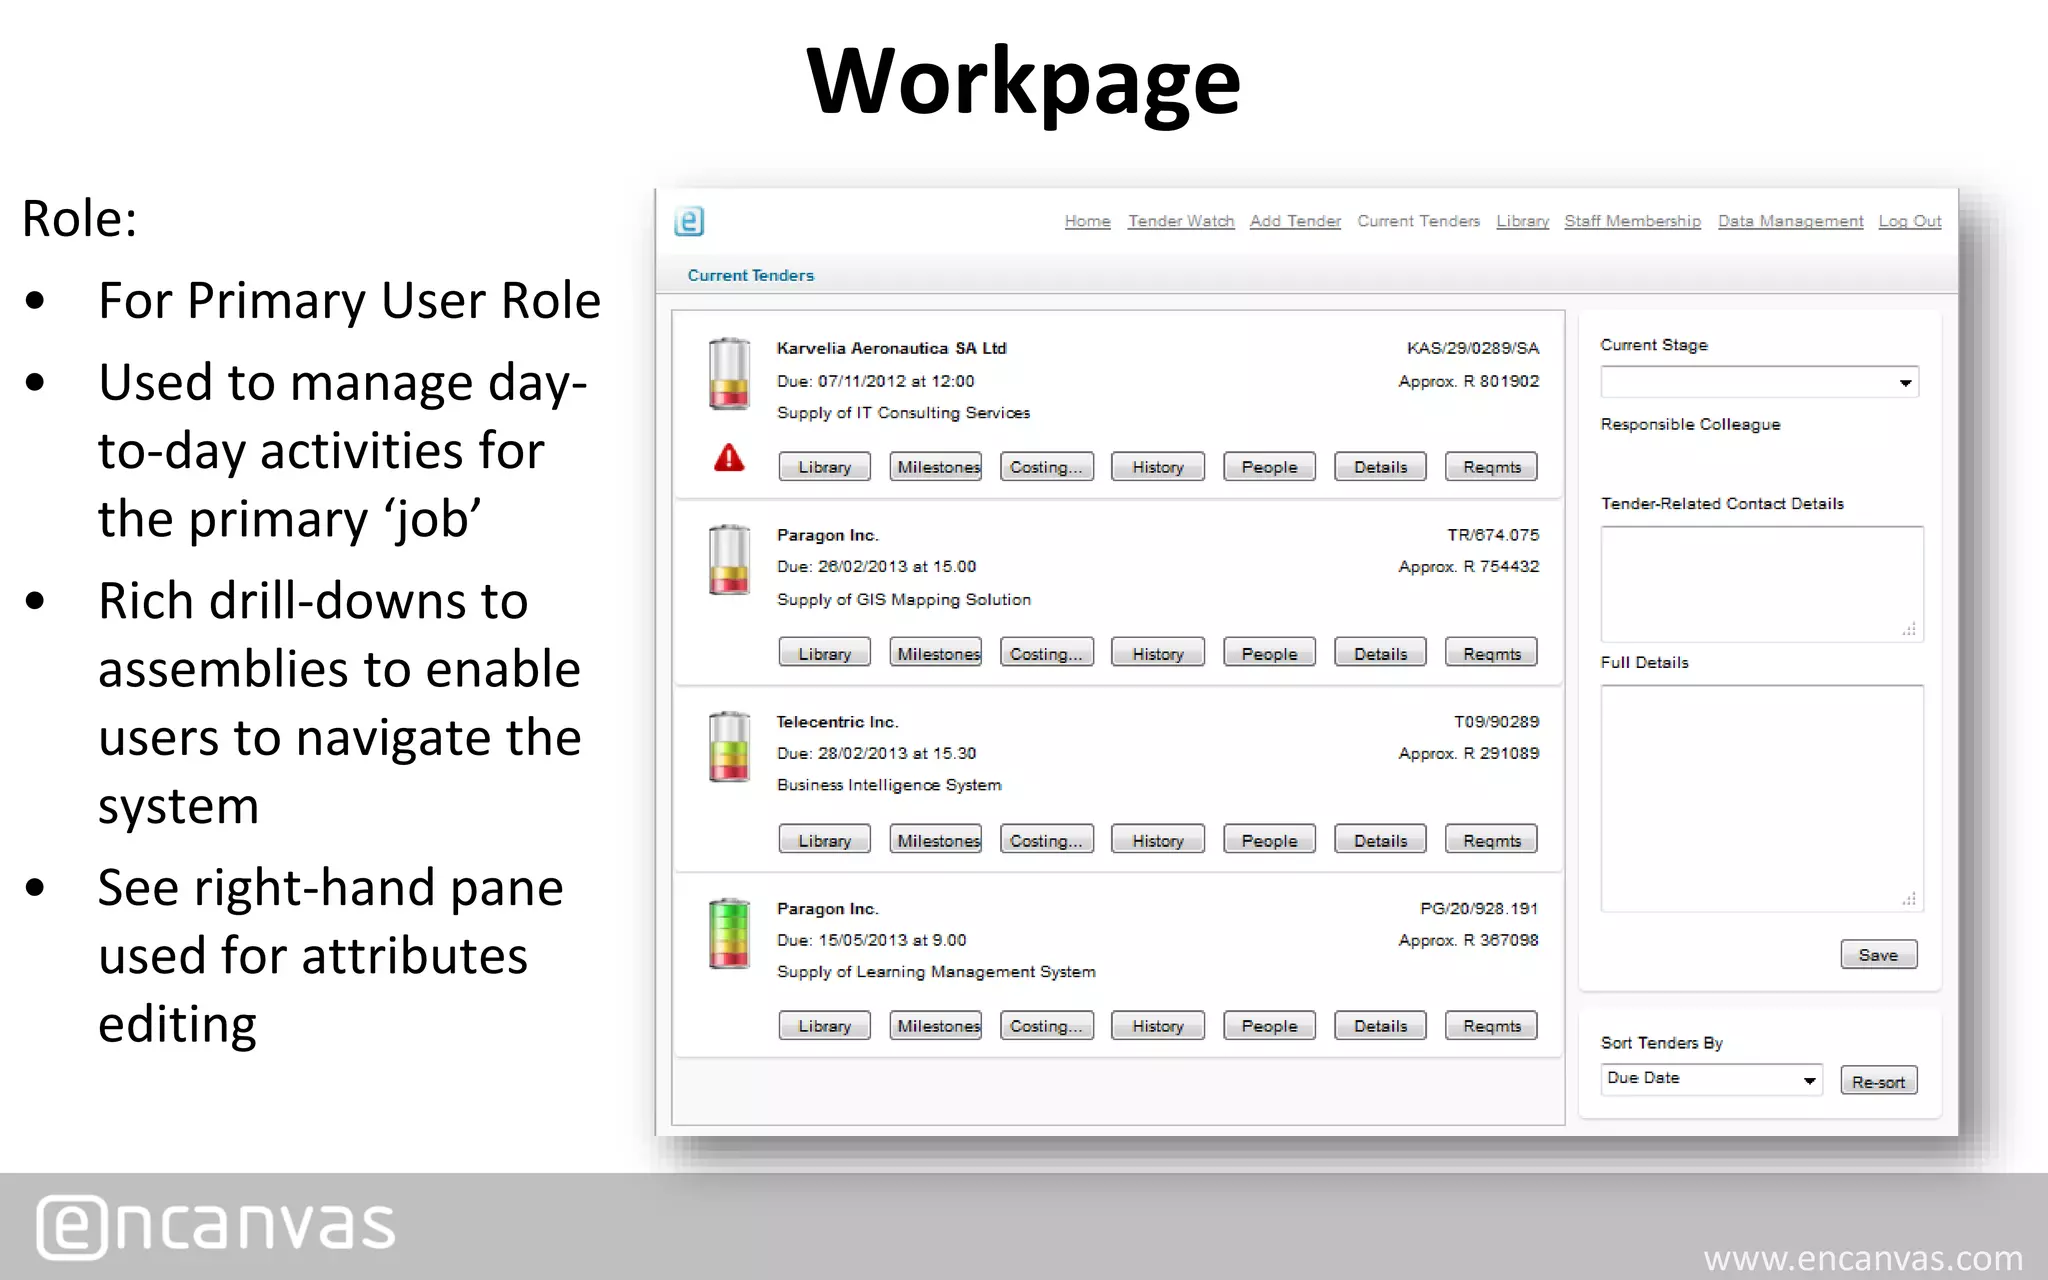The image size is (2048, 1280).
Task: Click tender reference KAS/29/0289/SA
Action: point(1472,348)
